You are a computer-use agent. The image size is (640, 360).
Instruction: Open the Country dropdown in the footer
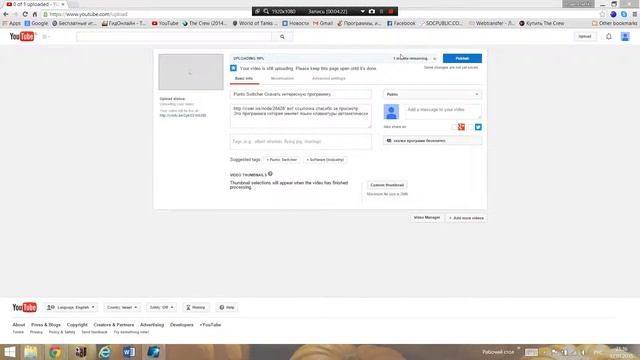point(122,307)
